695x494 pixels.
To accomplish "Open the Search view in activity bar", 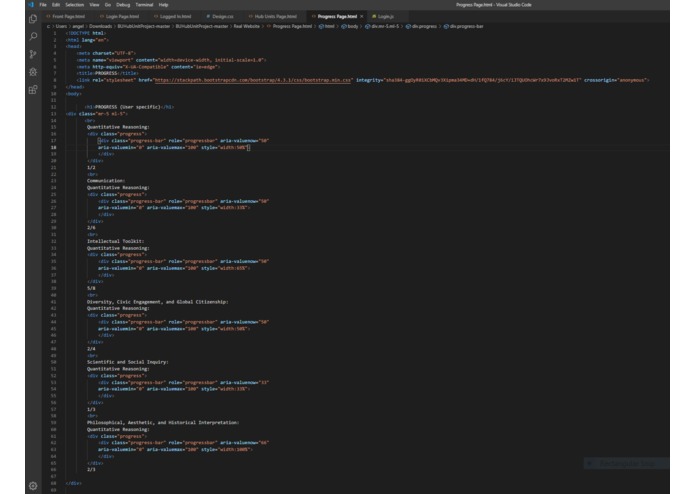I will (x=33, y=36).
